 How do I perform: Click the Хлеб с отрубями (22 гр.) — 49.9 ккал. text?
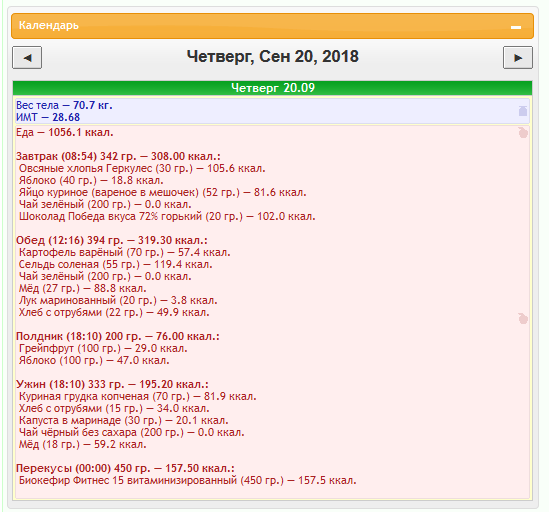pyautogui.click(x=114, y=312)
